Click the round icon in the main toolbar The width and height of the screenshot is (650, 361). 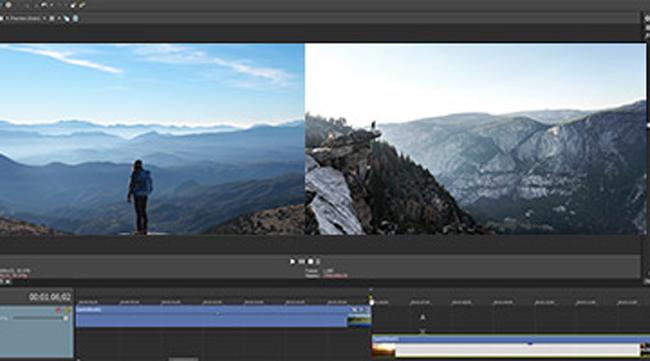point(7,5)
